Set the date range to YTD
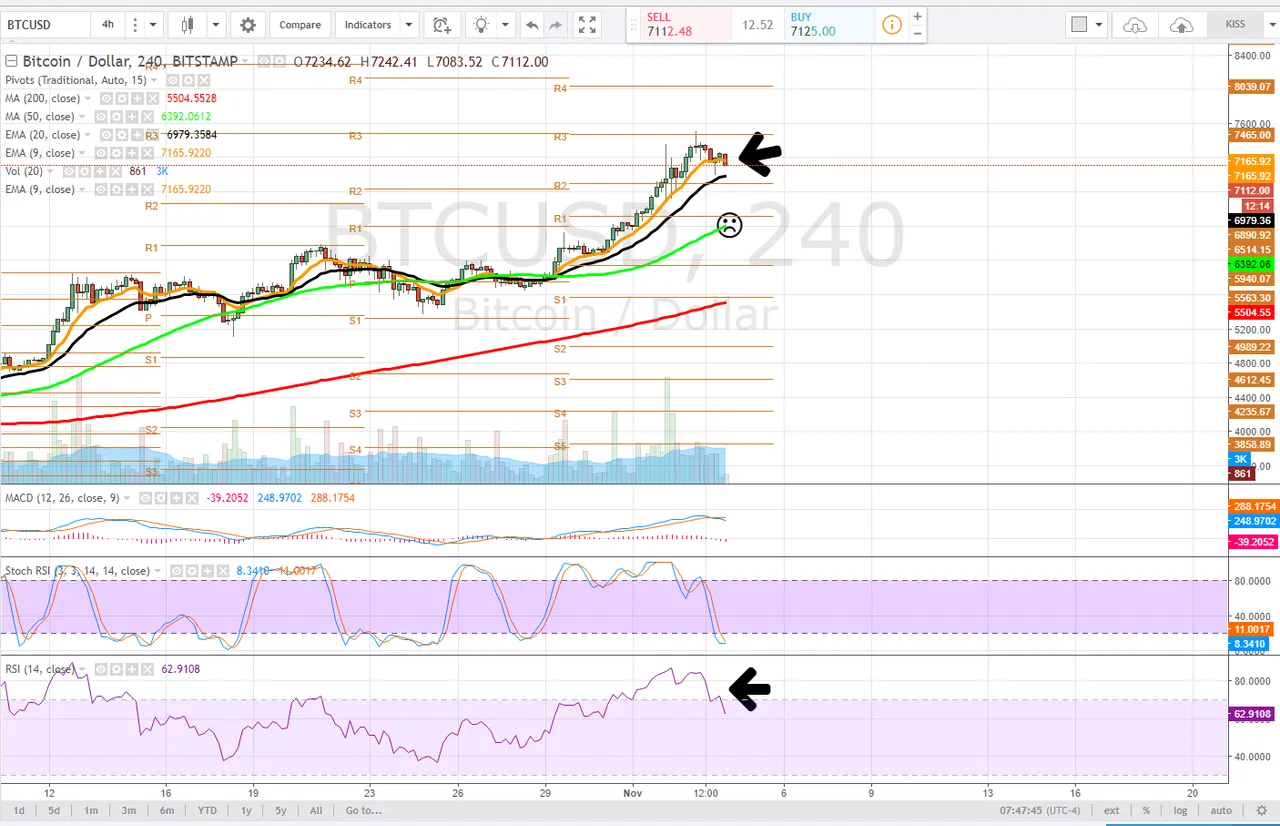 point(207,810)
